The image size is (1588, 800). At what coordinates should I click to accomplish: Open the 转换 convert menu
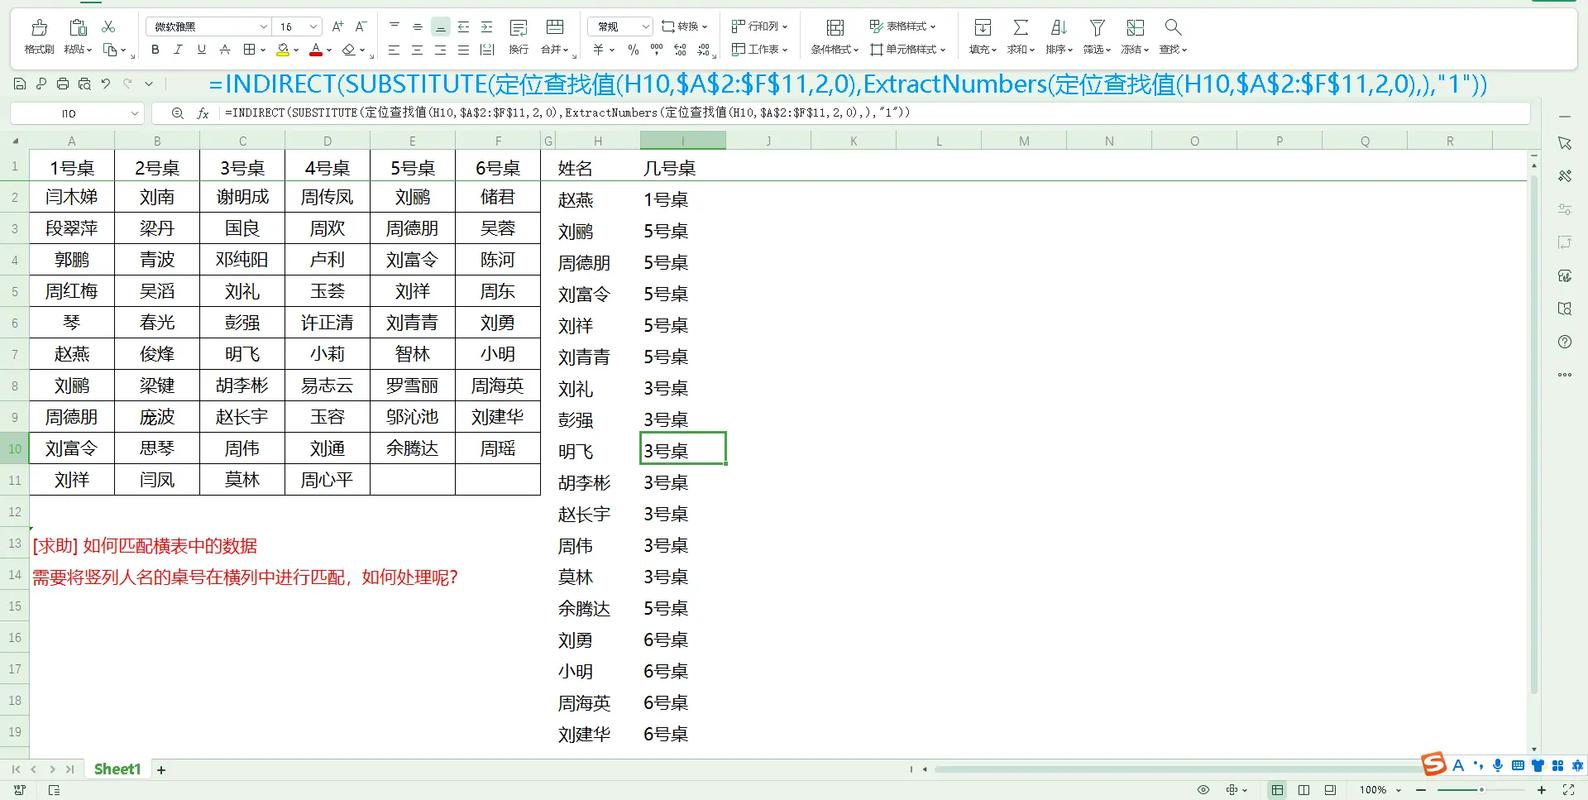[x=685, y=27]
